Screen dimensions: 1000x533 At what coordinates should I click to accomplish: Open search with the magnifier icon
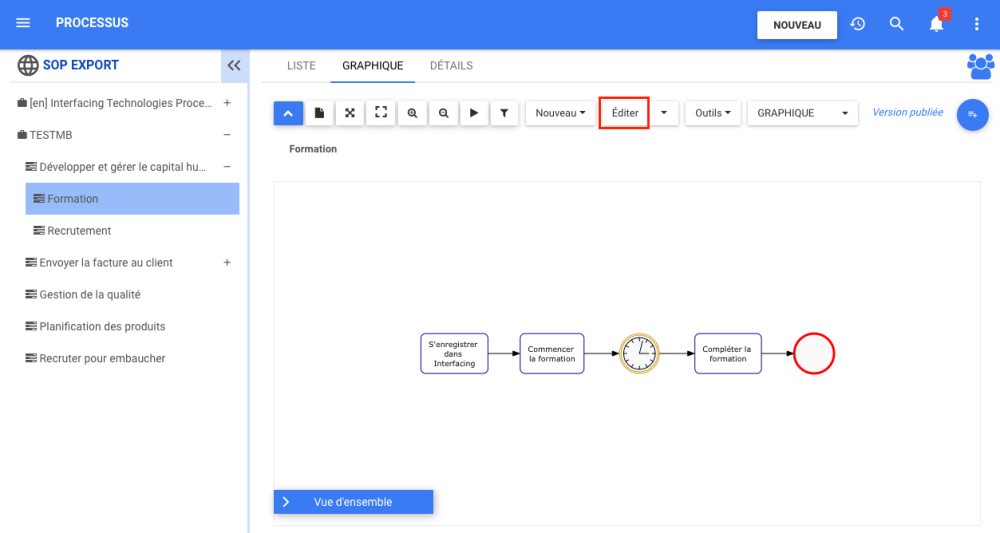897,24
